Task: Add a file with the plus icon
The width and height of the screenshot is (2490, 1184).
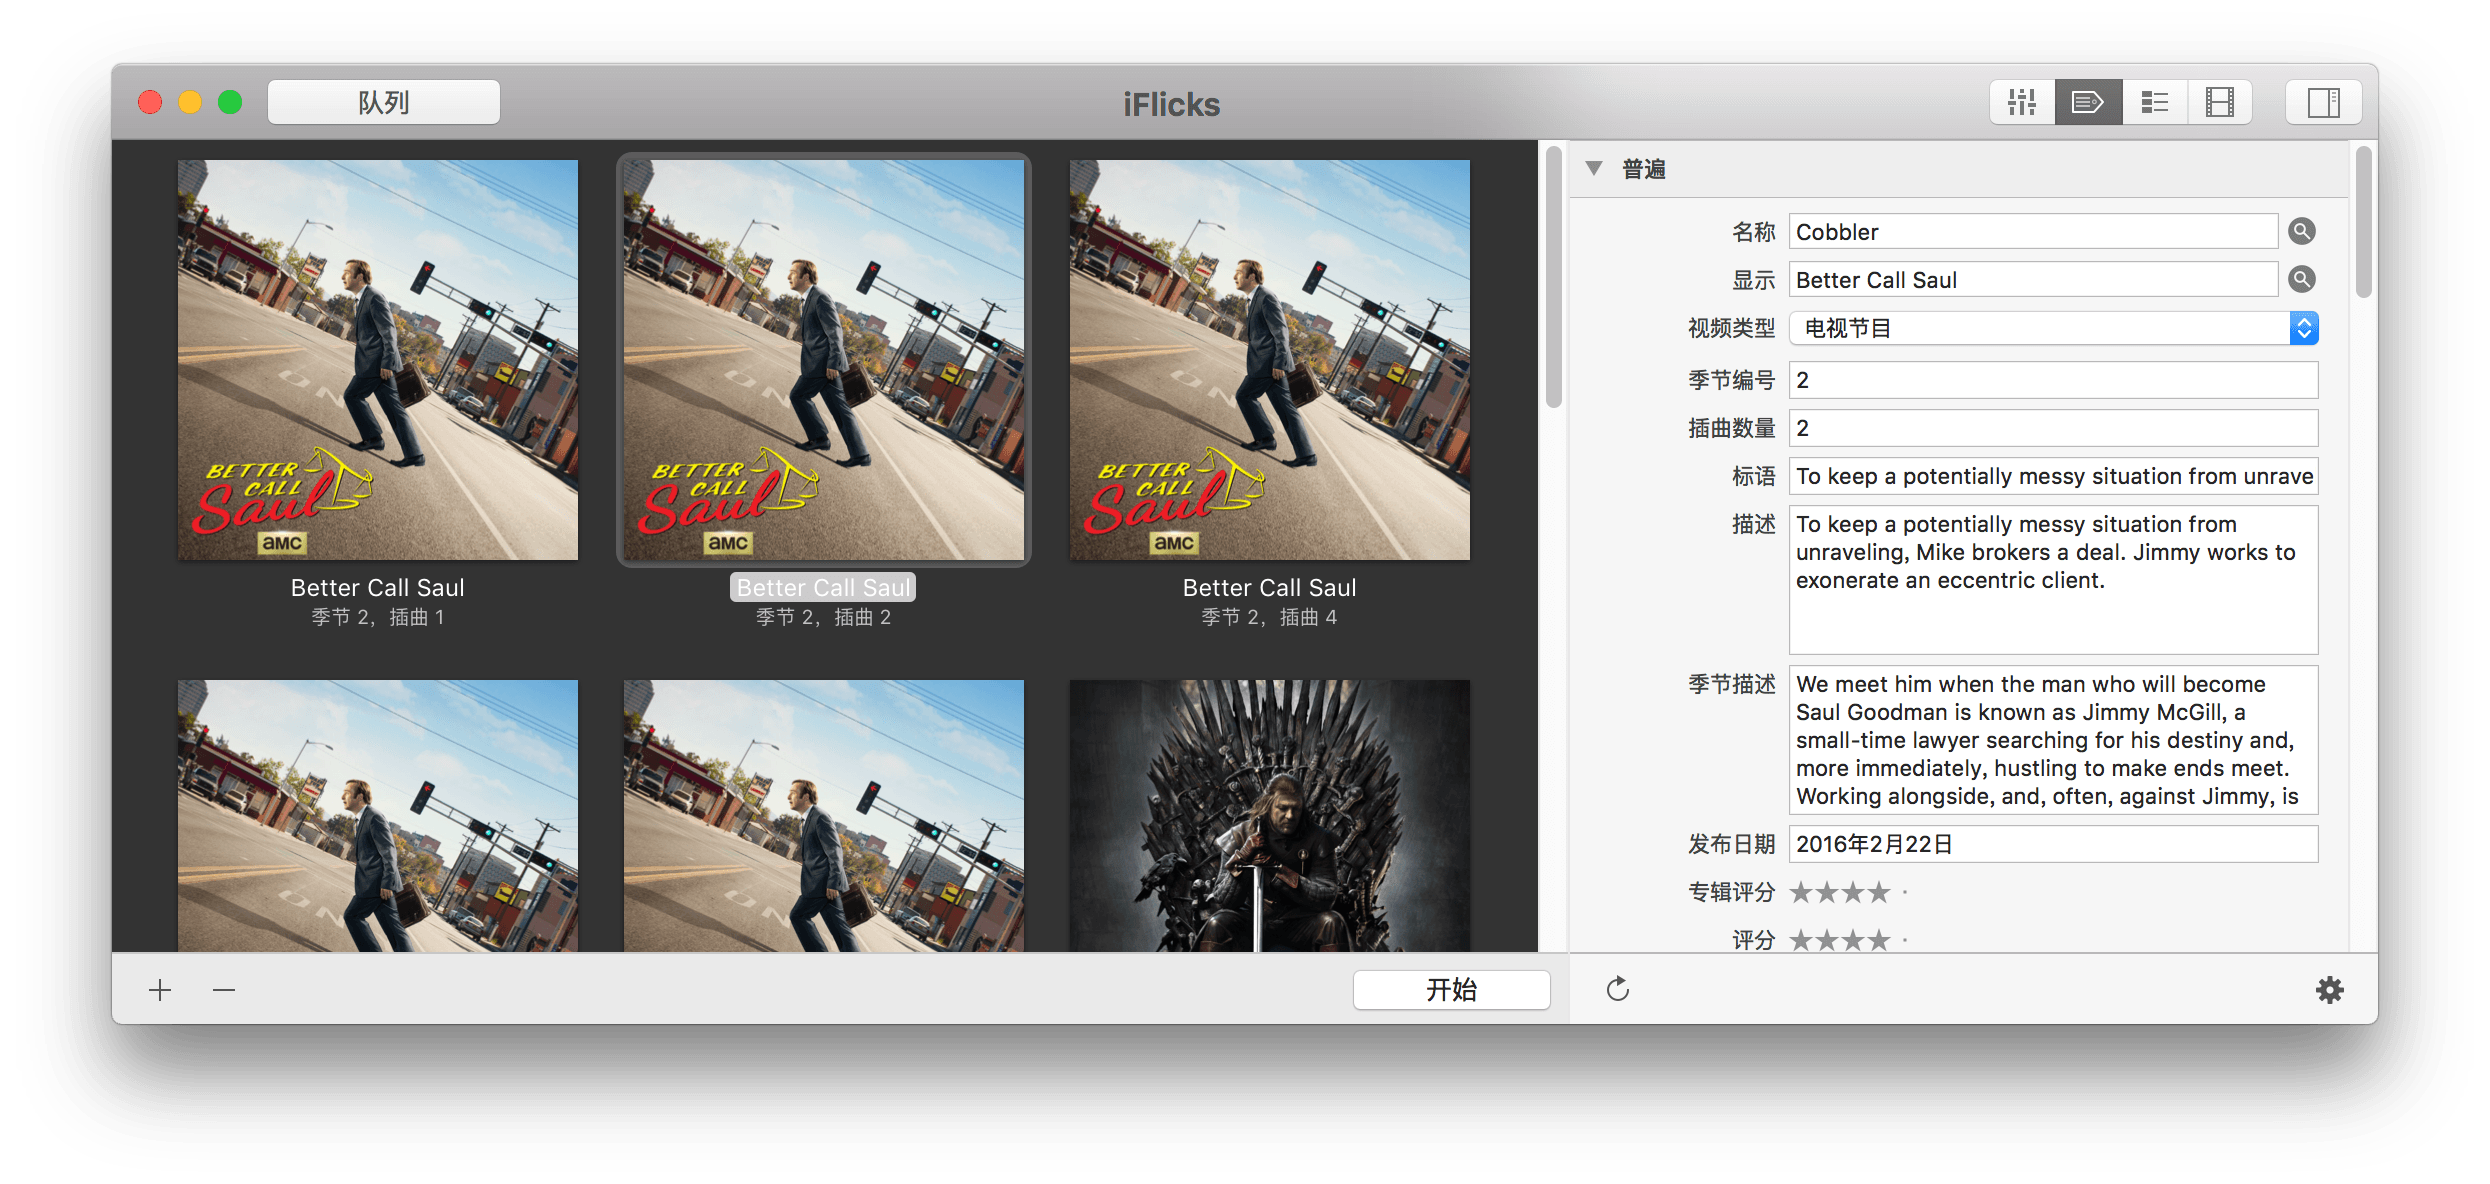Action: [x=160, y=990]
